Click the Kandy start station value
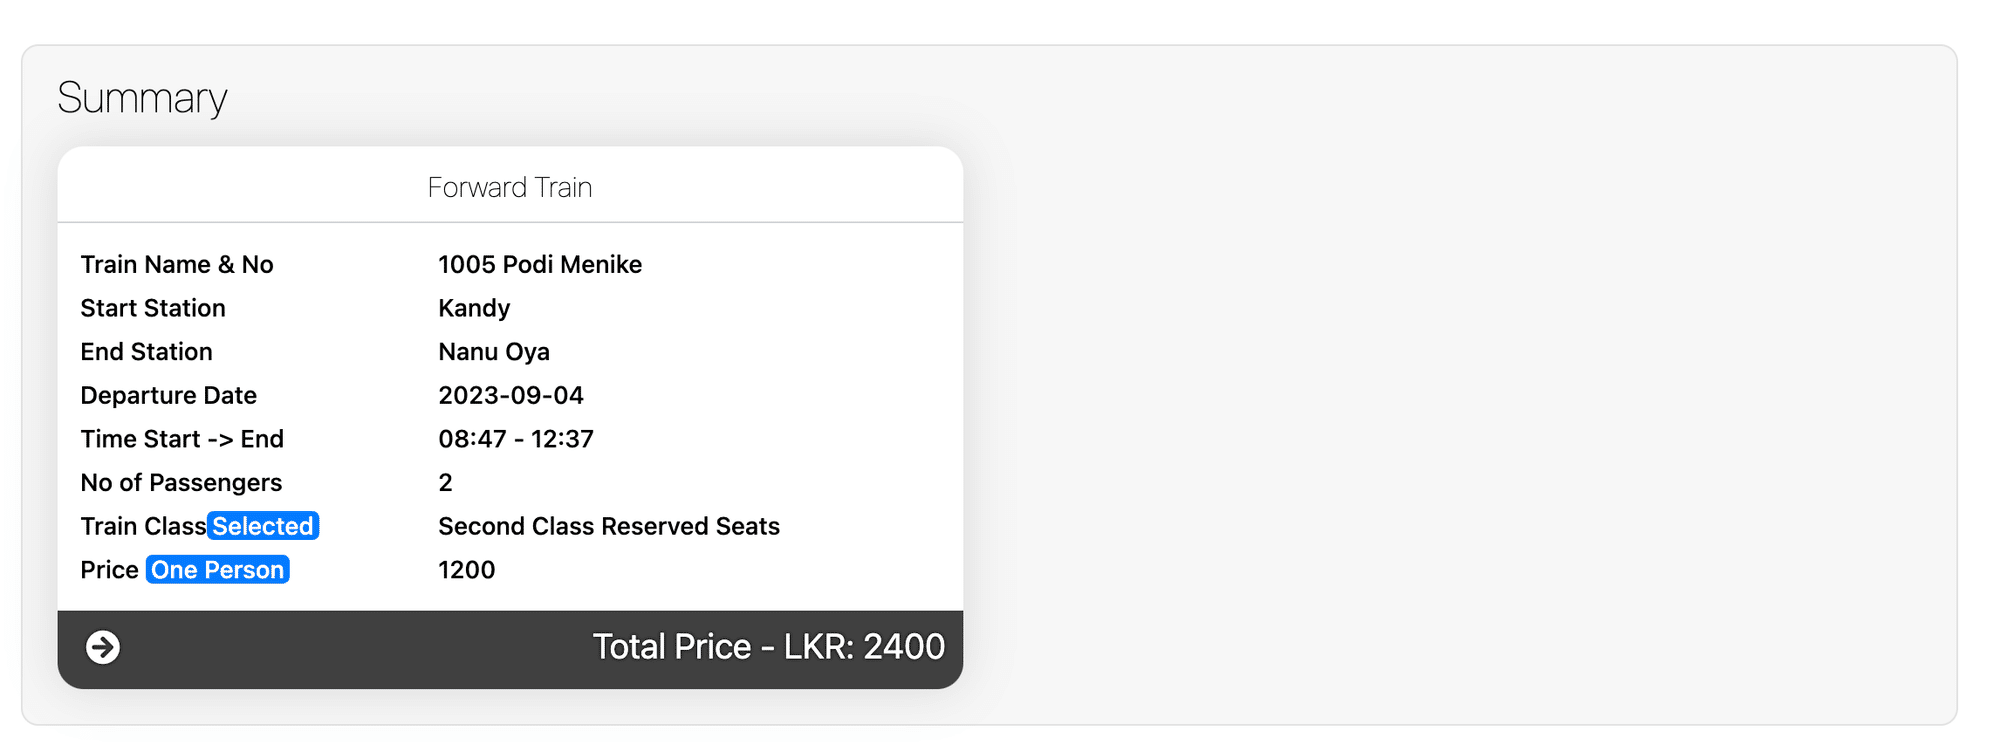This screenshot has width=2000, height=743. point(474,308)
